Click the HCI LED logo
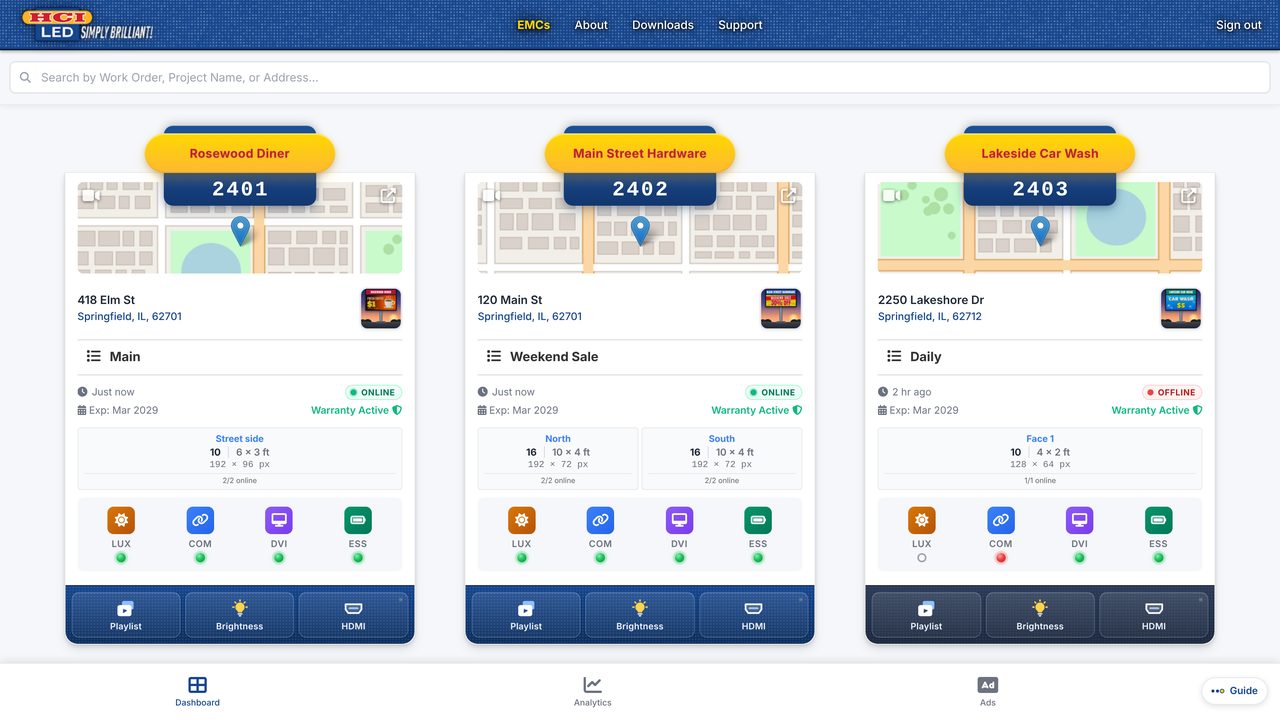The height and width of the screenshot is (720, 1280). pos(87,25)
